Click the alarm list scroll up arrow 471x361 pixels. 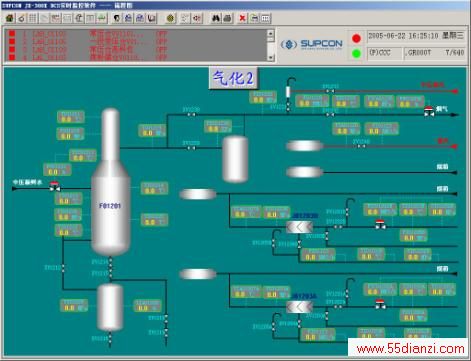[271, 33]
